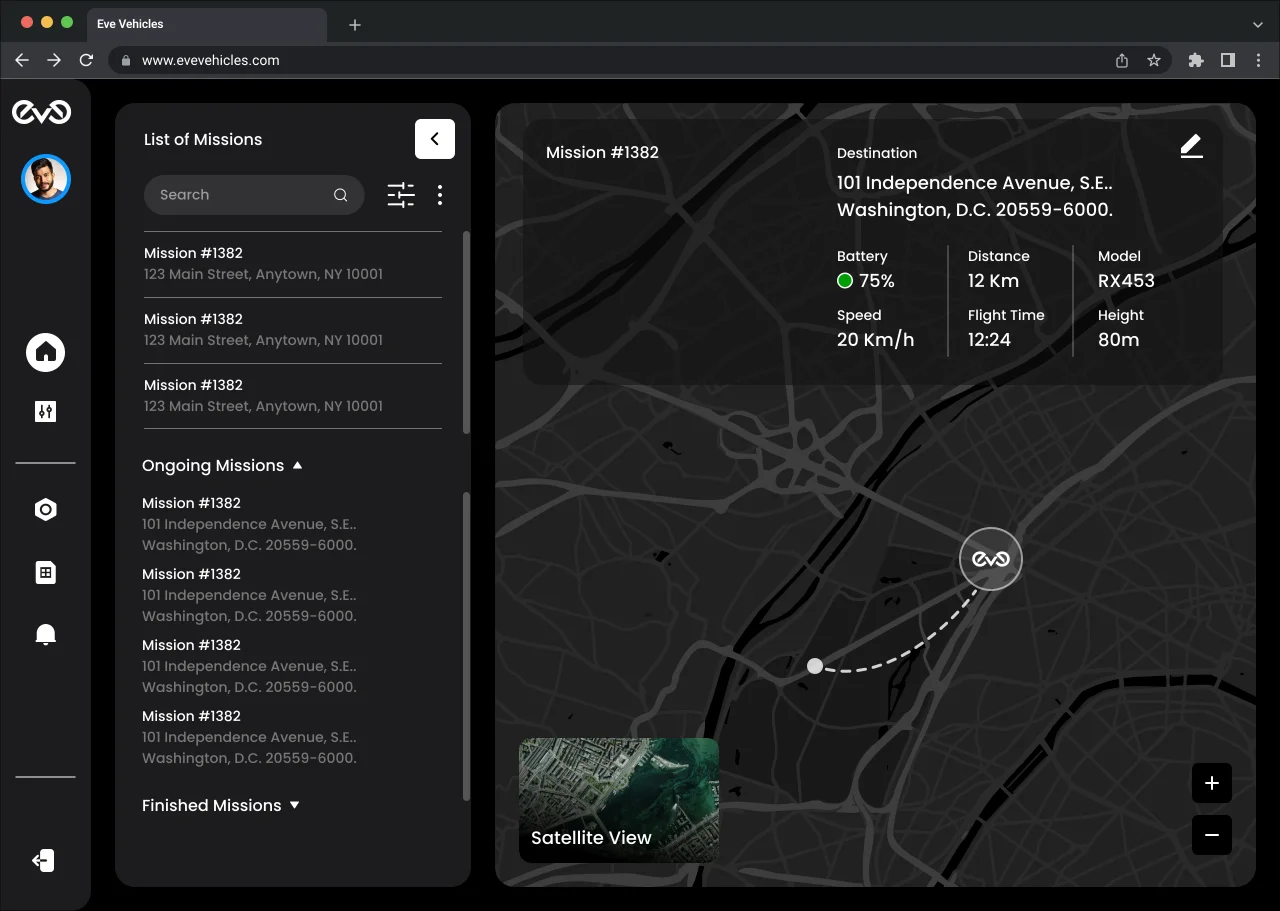
Task: Click the lock site info icon
Action: (x=126, y=61)
